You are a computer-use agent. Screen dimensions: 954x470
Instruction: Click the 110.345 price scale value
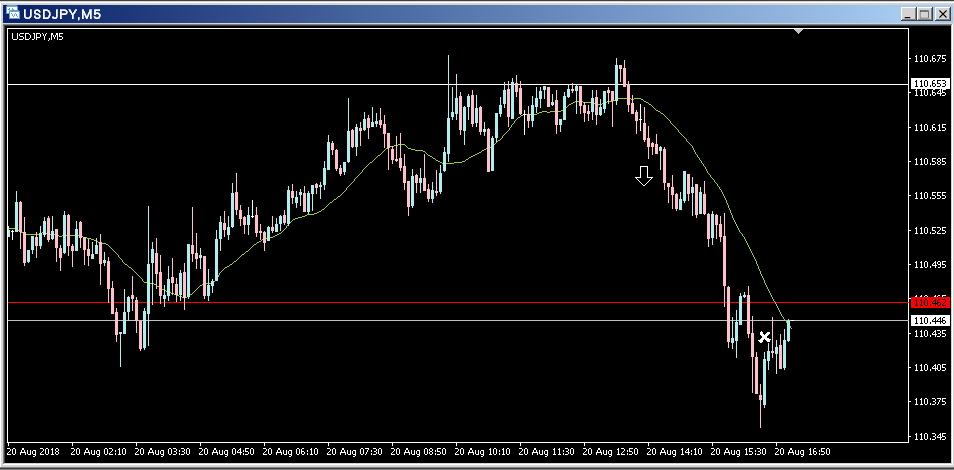(929, 437)
